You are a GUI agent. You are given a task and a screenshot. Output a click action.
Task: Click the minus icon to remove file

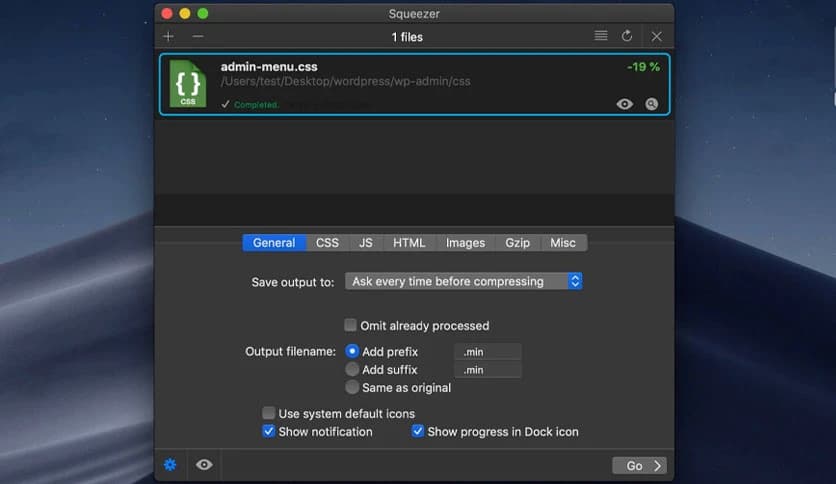pos(197,36)
